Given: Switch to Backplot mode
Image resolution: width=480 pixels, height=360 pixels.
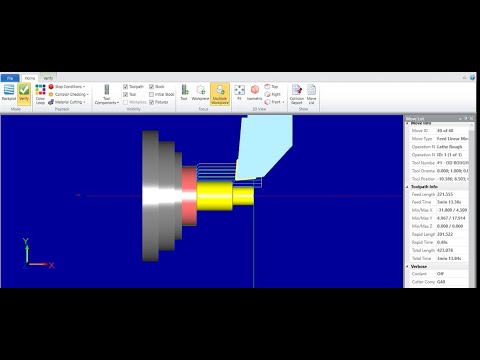Looking at the screenshot, I should [9, 92].
